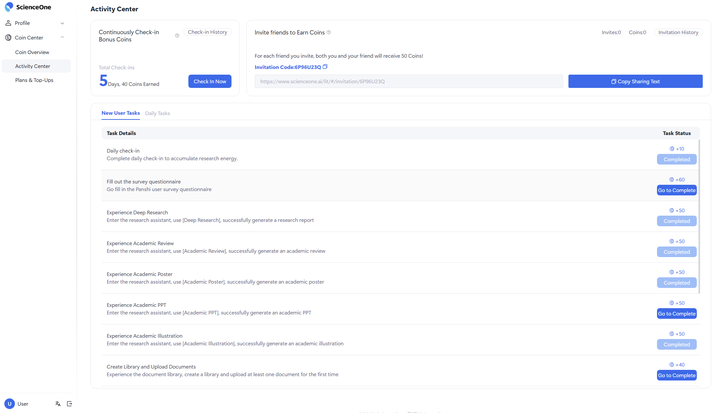Viewport: 720px width, 413px height.
Task: Click the blue user avatar icon
Action: click(9, 404)
